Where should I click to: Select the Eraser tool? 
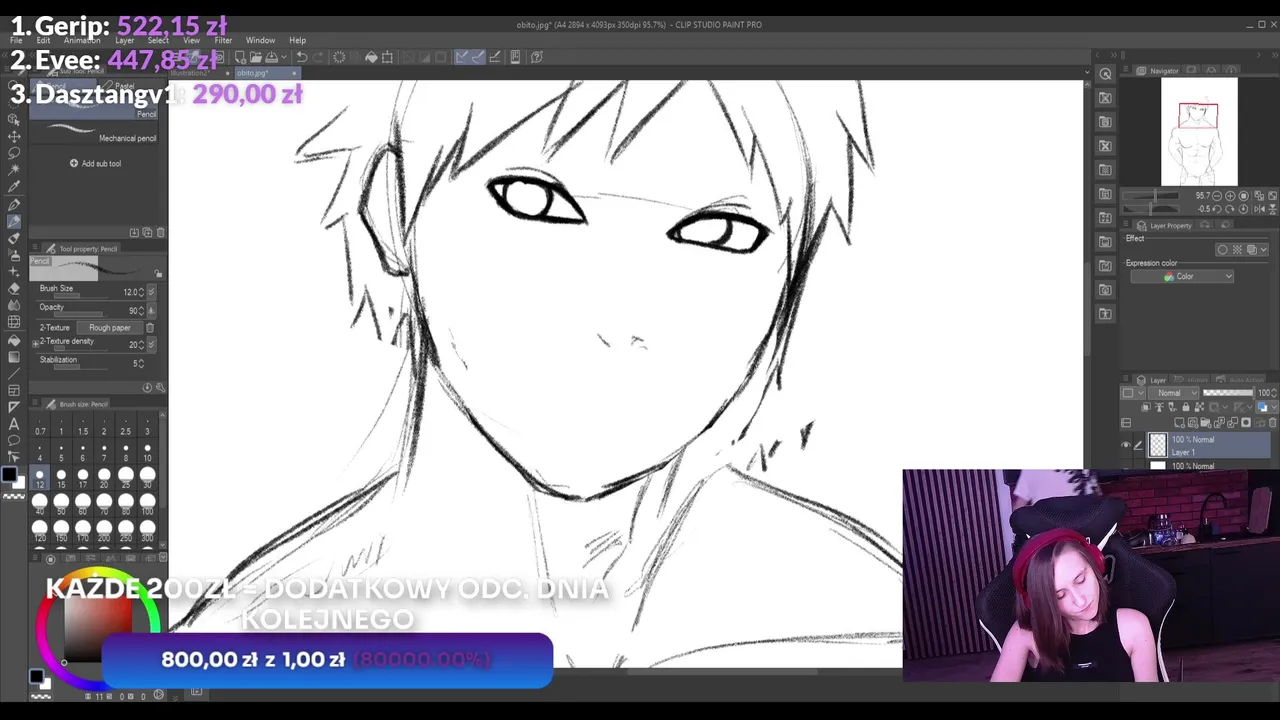coord(14,289)
